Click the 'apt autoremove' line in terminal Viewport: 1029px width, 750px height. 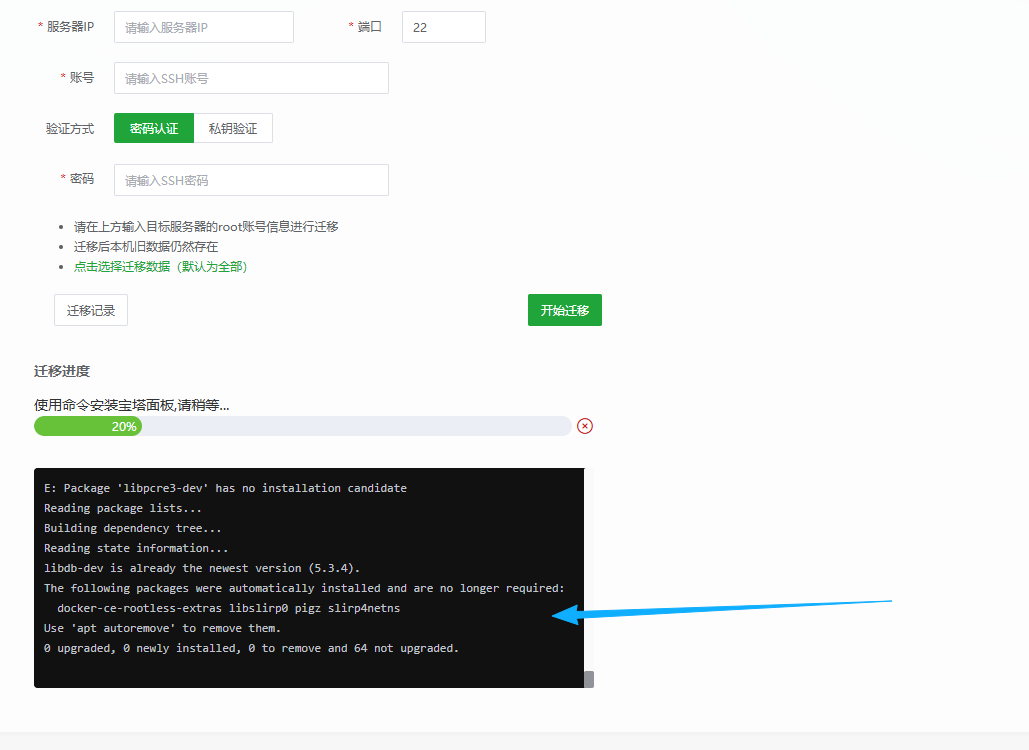tap(162, 628)
